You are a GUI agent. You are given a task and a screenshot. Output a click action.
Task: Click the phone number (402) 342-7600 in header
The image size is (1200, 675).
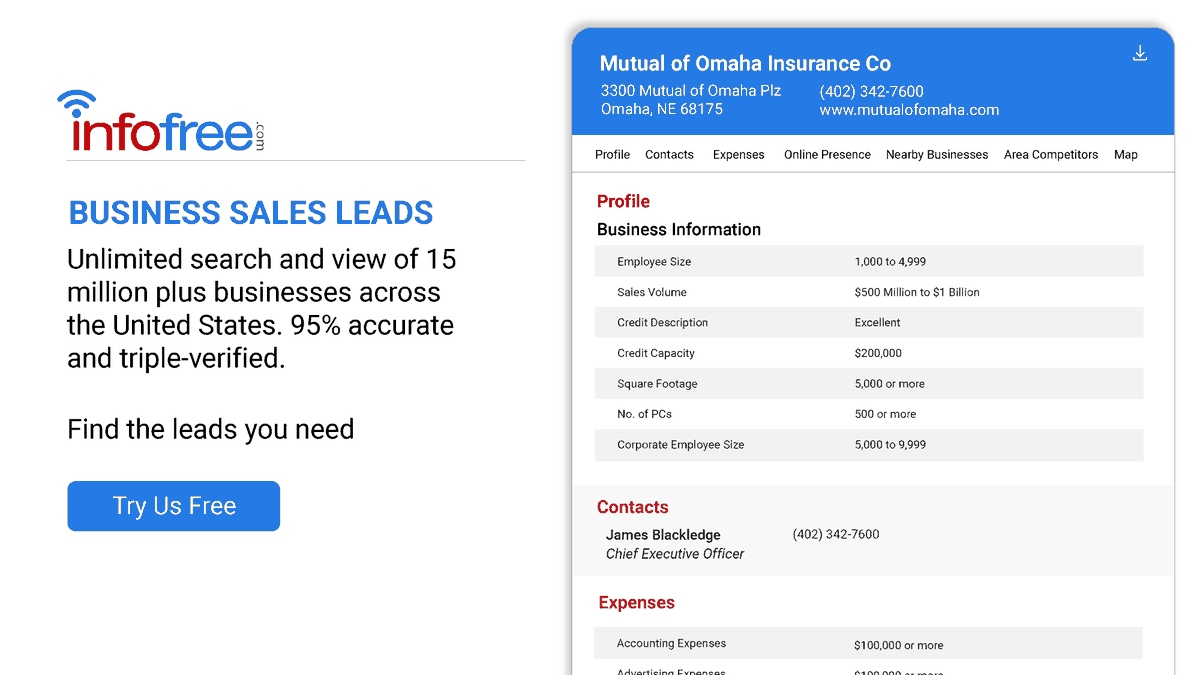870,90
